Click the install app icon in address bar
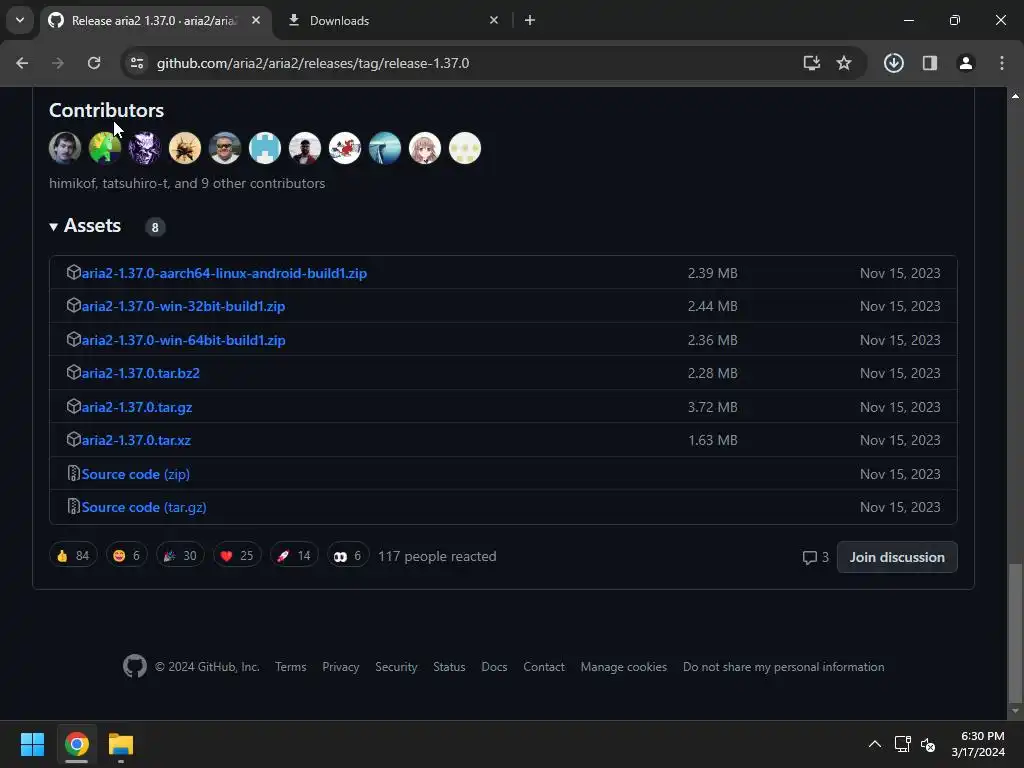The width and height of the screenshot is (1024, 768). point(812,63)
